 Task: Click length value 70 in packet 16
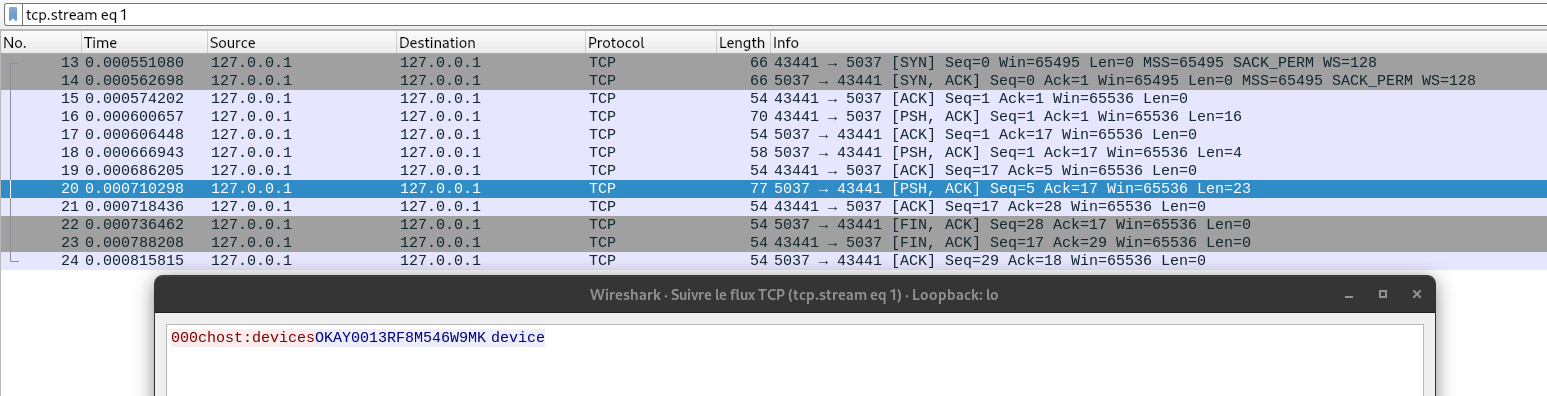click(758, 116)
